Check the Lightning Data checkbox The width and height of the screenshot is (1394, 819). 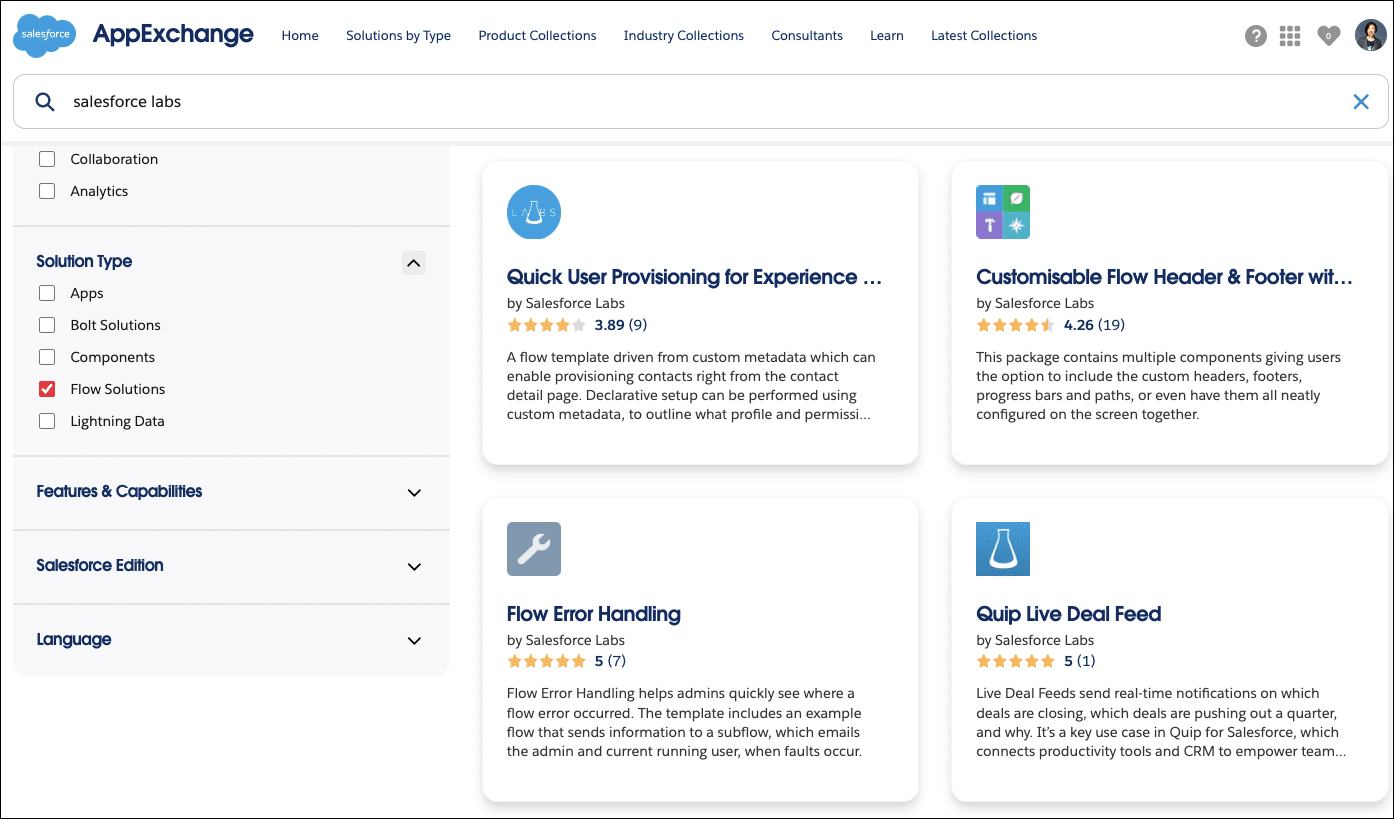pos(47,421)
